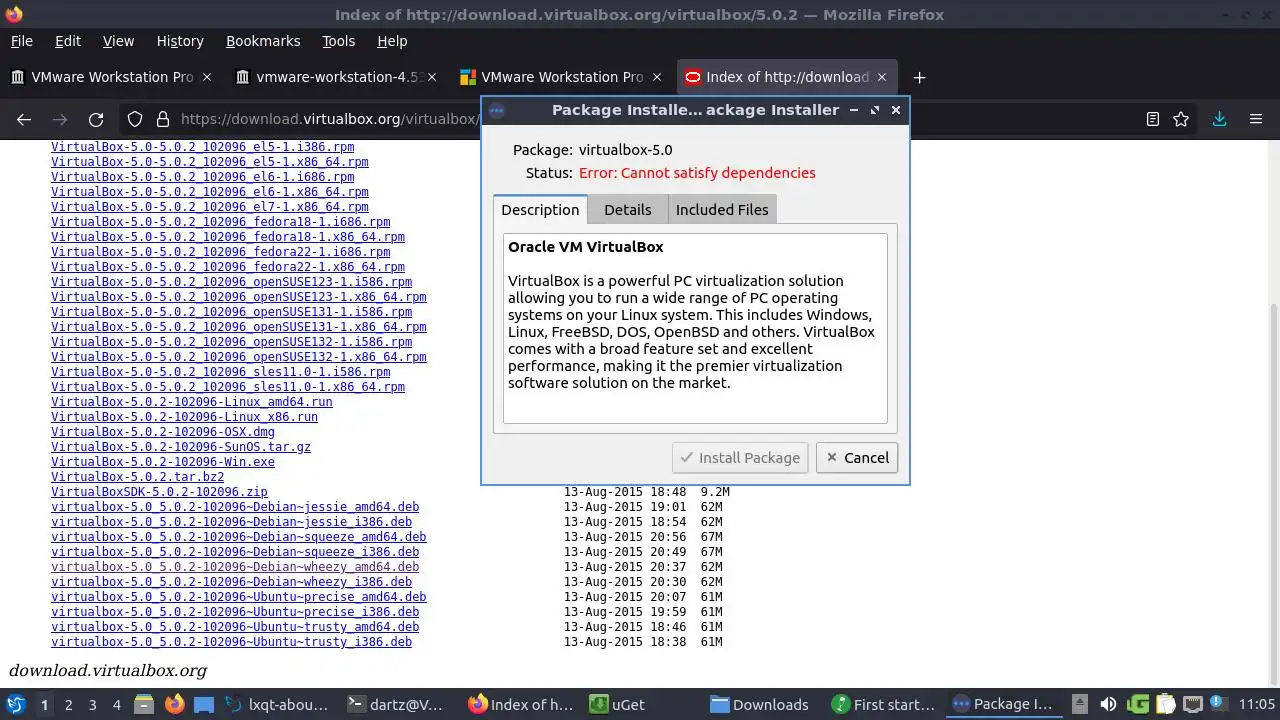Open the Debian~jessie_amd64.deb link
Image resolution: width=1280 pixels, height=720 pixels.
tap(235, 507)
